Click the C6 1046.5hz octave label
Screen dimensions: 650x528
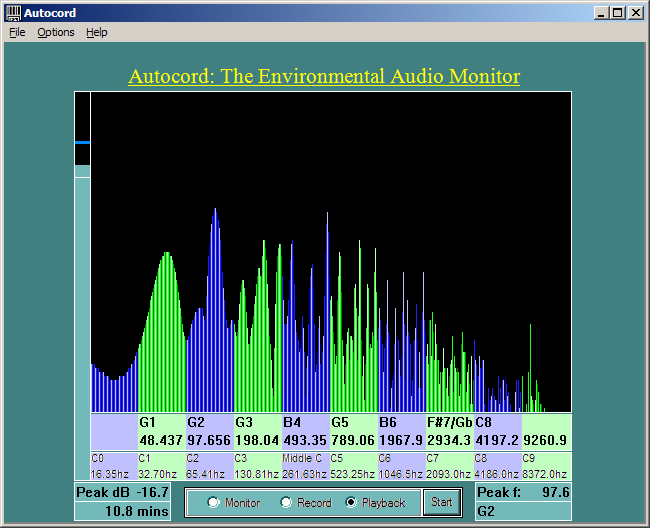(x=402, y=466)
